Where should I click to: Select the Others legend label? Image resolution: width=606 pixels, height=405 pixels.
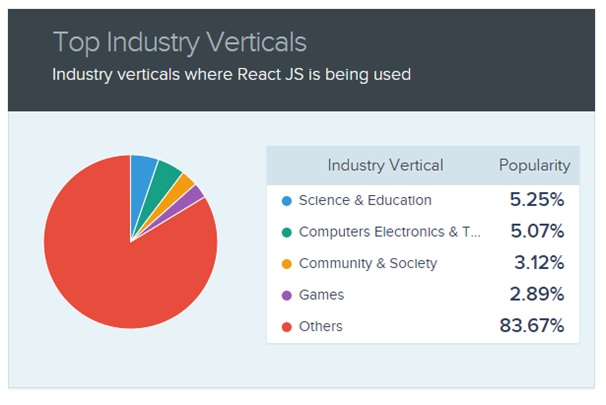[321, 326]
